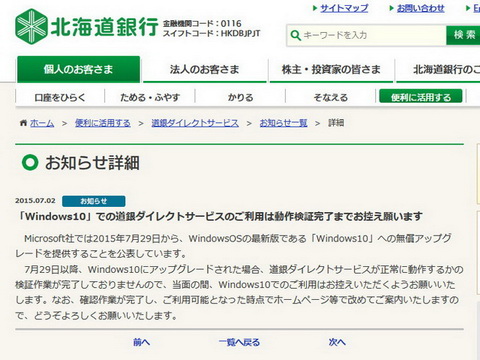This screenshot has height=360, width=480.
Task: Go to next notice via 次へ
Action: click(337, 342)
